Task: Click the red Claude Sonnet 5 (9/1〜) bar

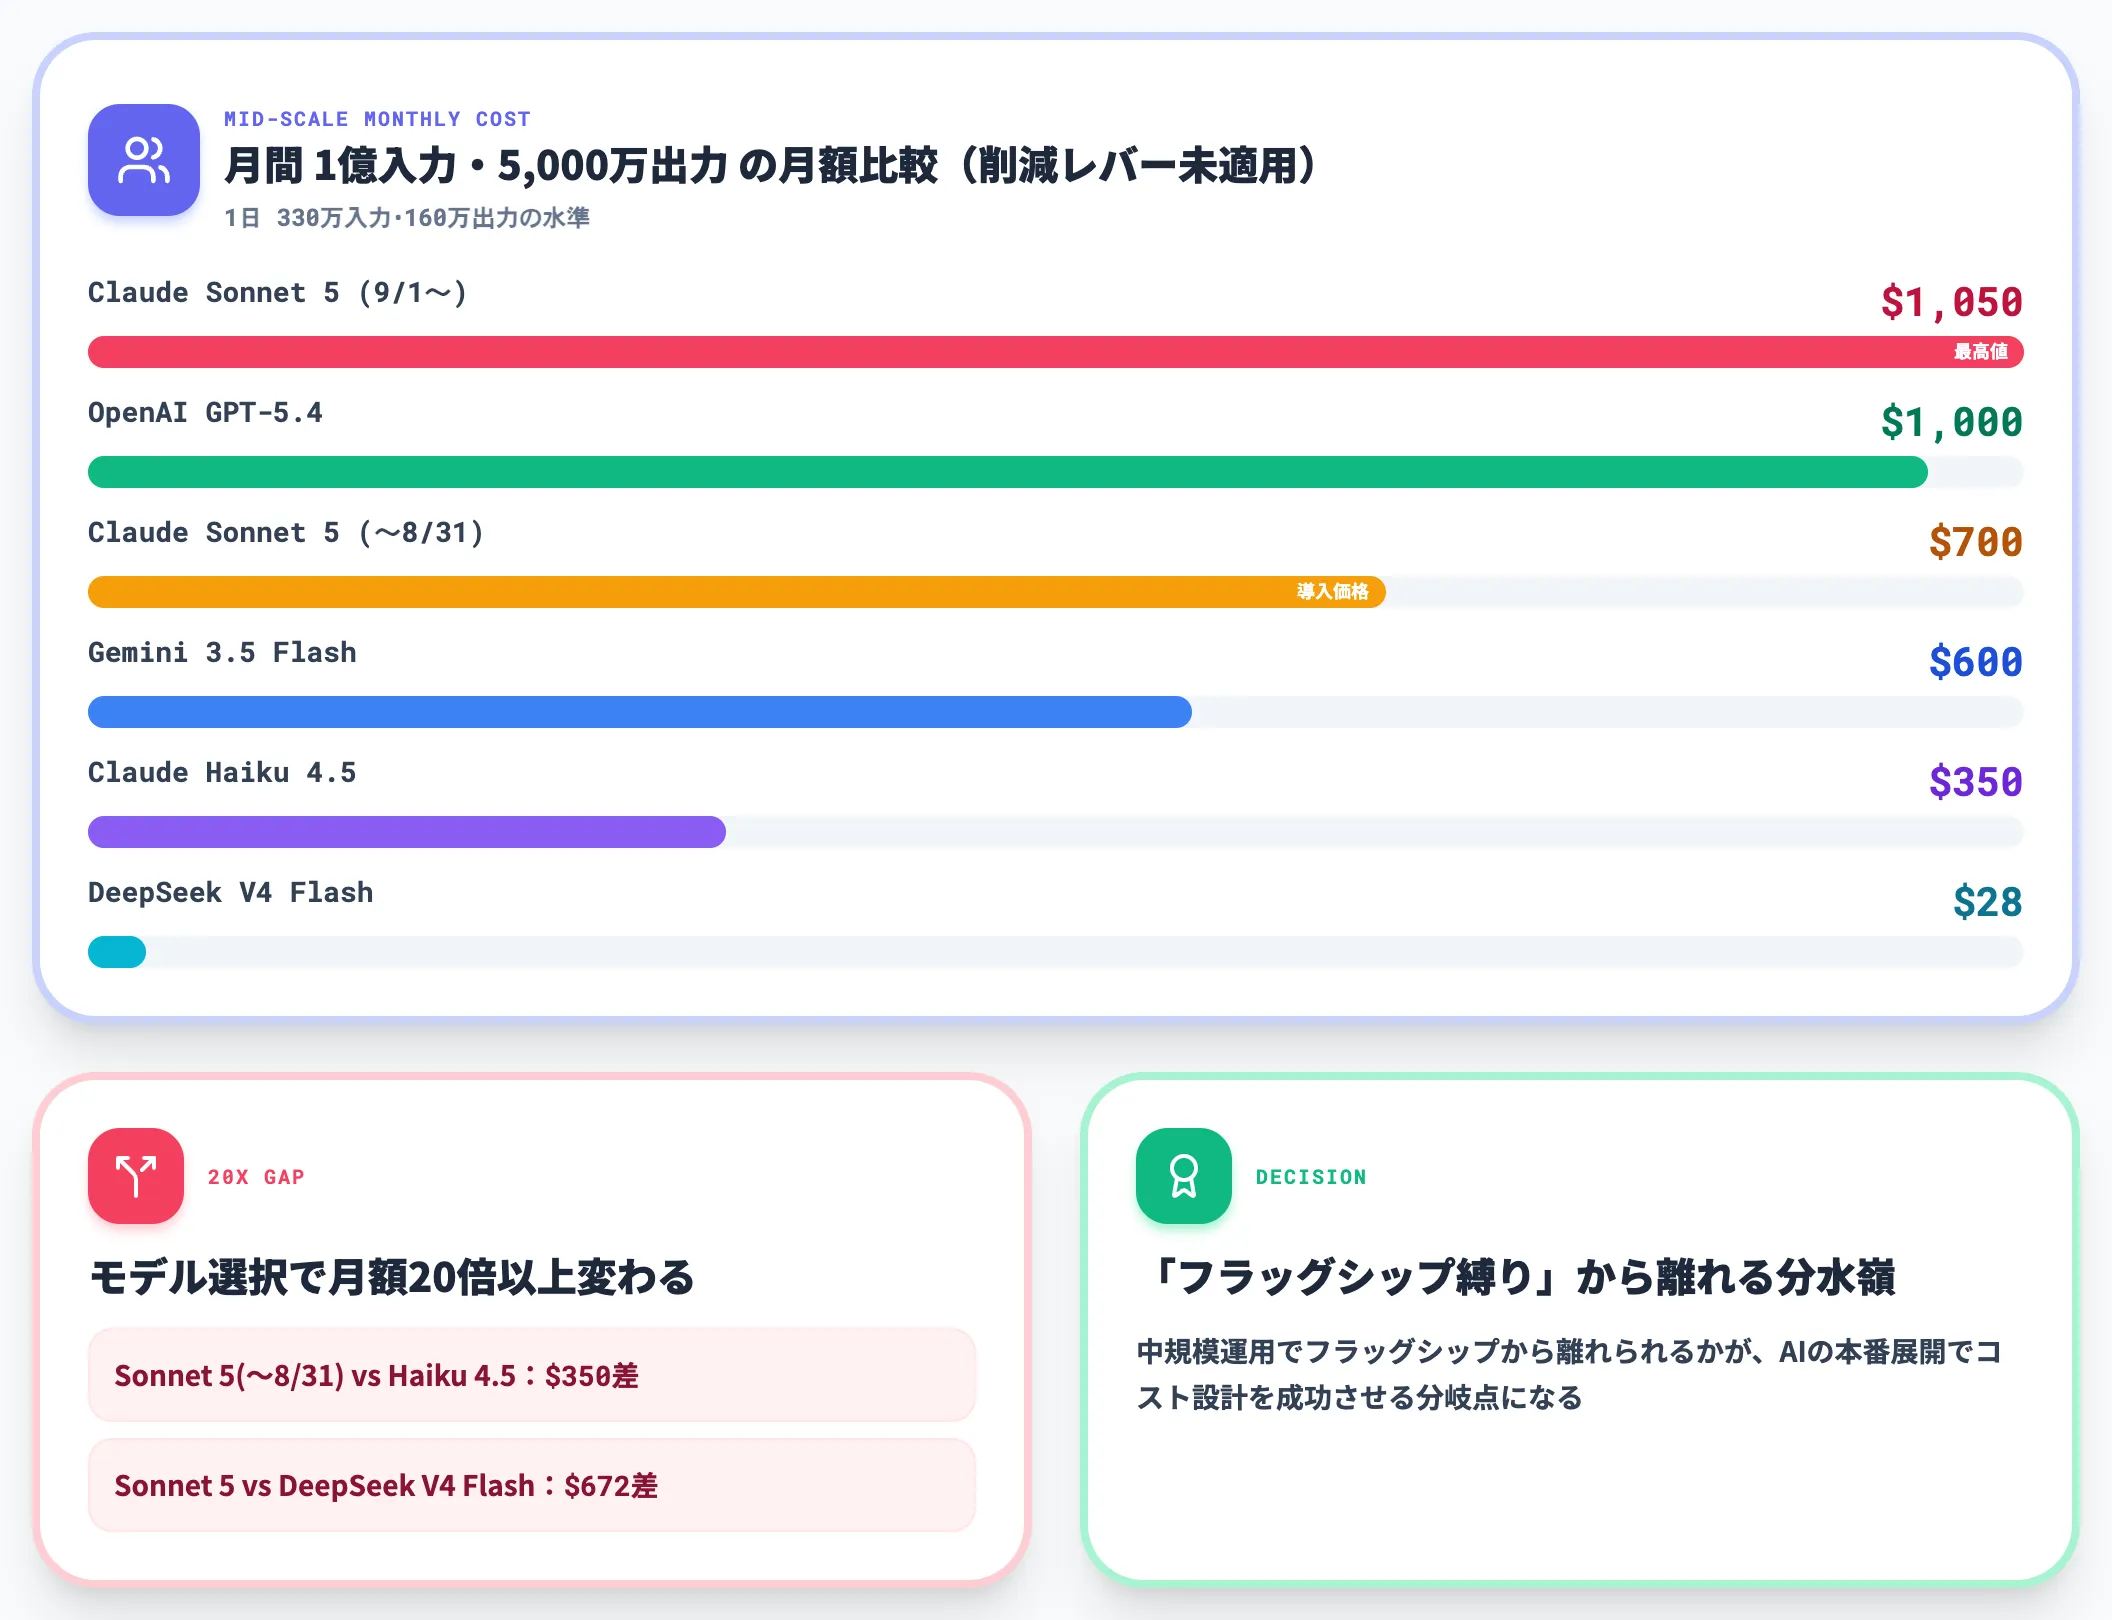Action: point(1056,352)
